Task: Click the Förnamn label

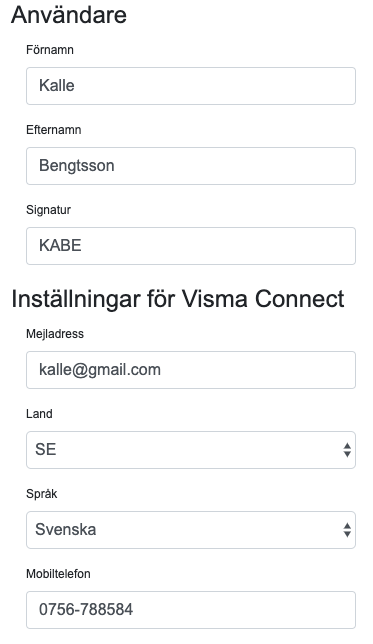Action: (50, 50)
